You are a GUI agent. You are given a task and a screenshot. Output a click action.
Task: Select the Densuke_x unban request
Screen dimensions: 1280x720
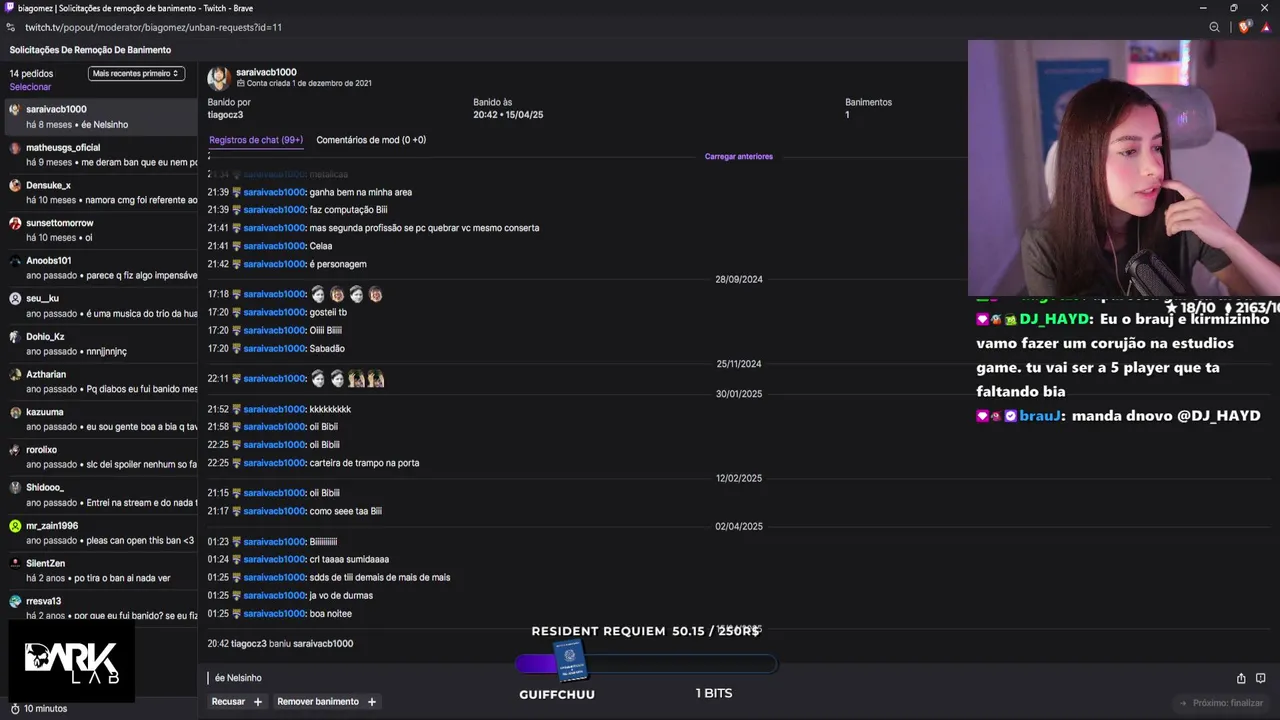[100, 192]
